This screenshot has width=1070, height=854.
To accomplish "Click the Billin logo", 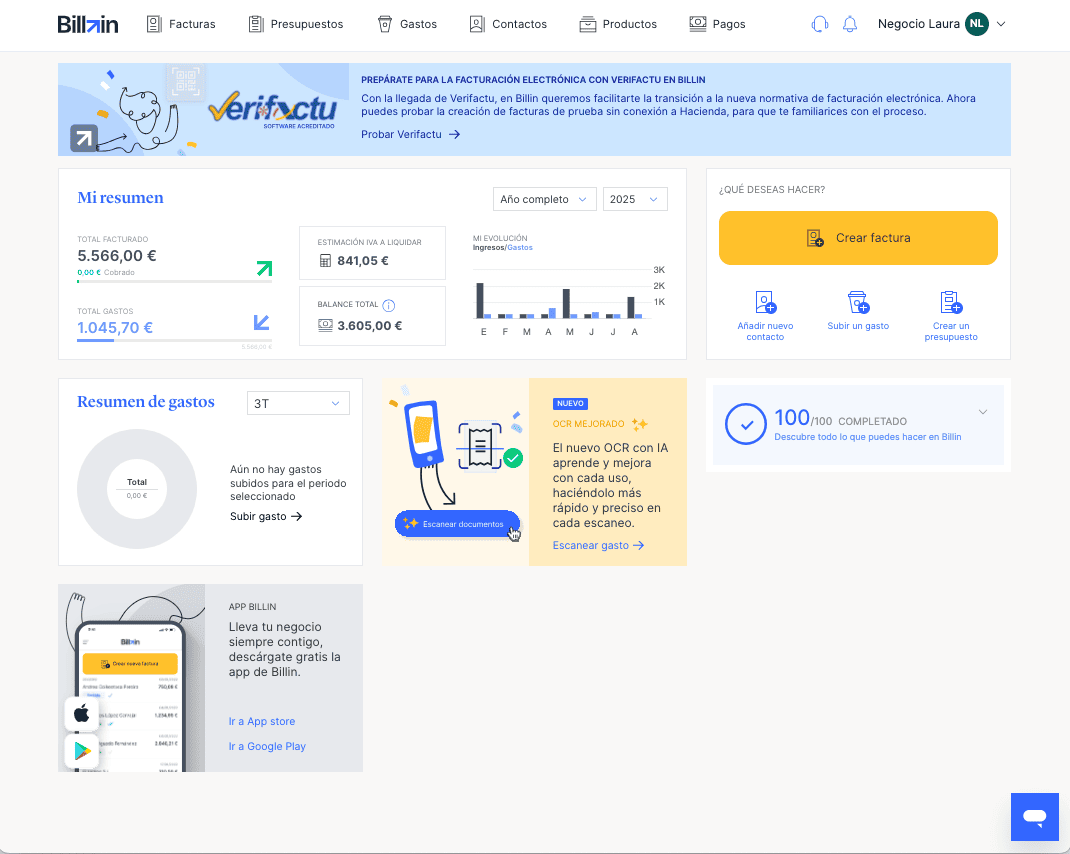I will click(x=88, y=24).
